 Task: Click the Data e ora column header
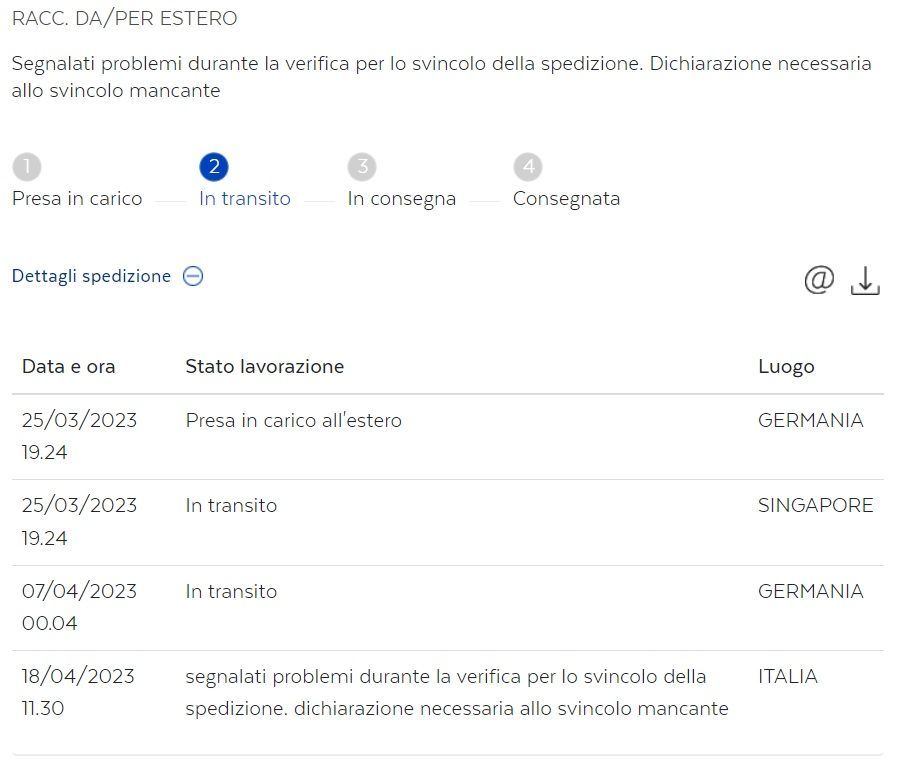pos(69,367)
